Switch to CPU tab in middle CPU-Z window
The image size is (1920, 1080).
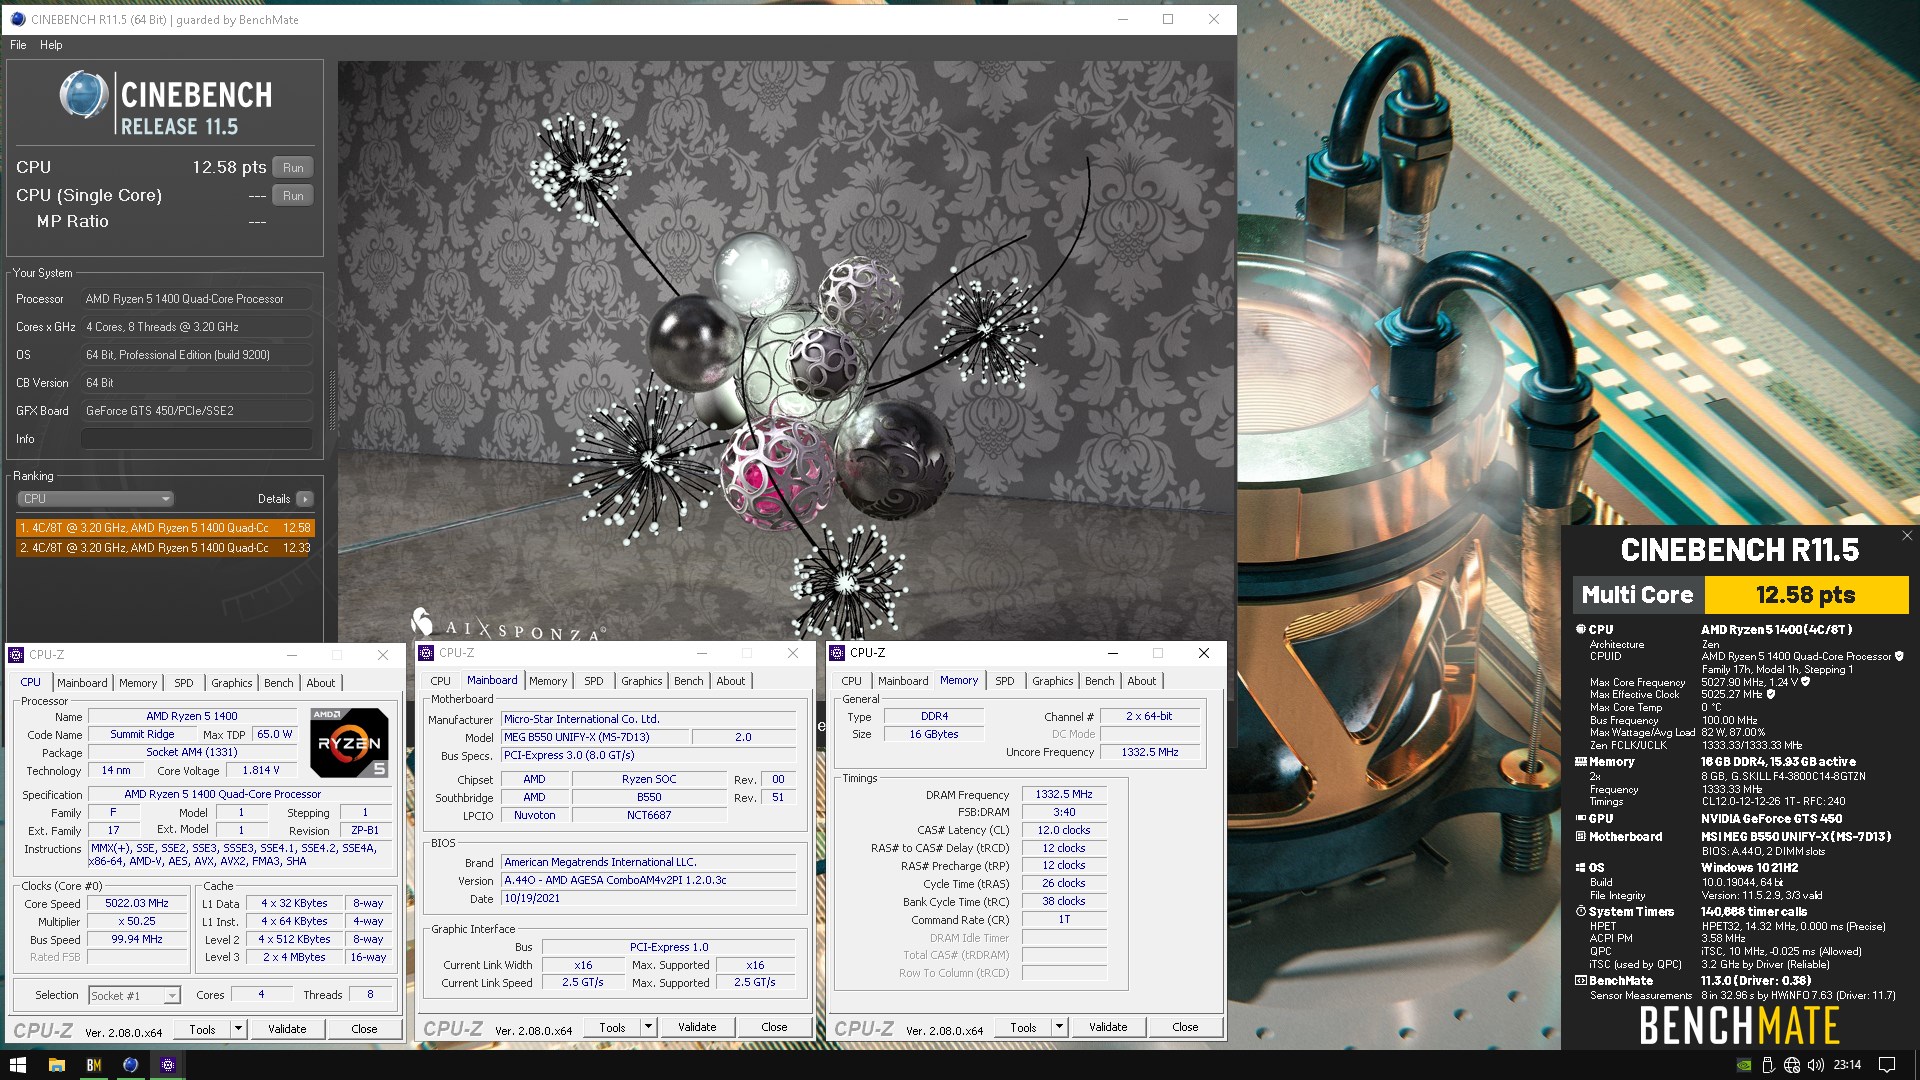coord(440,681)
